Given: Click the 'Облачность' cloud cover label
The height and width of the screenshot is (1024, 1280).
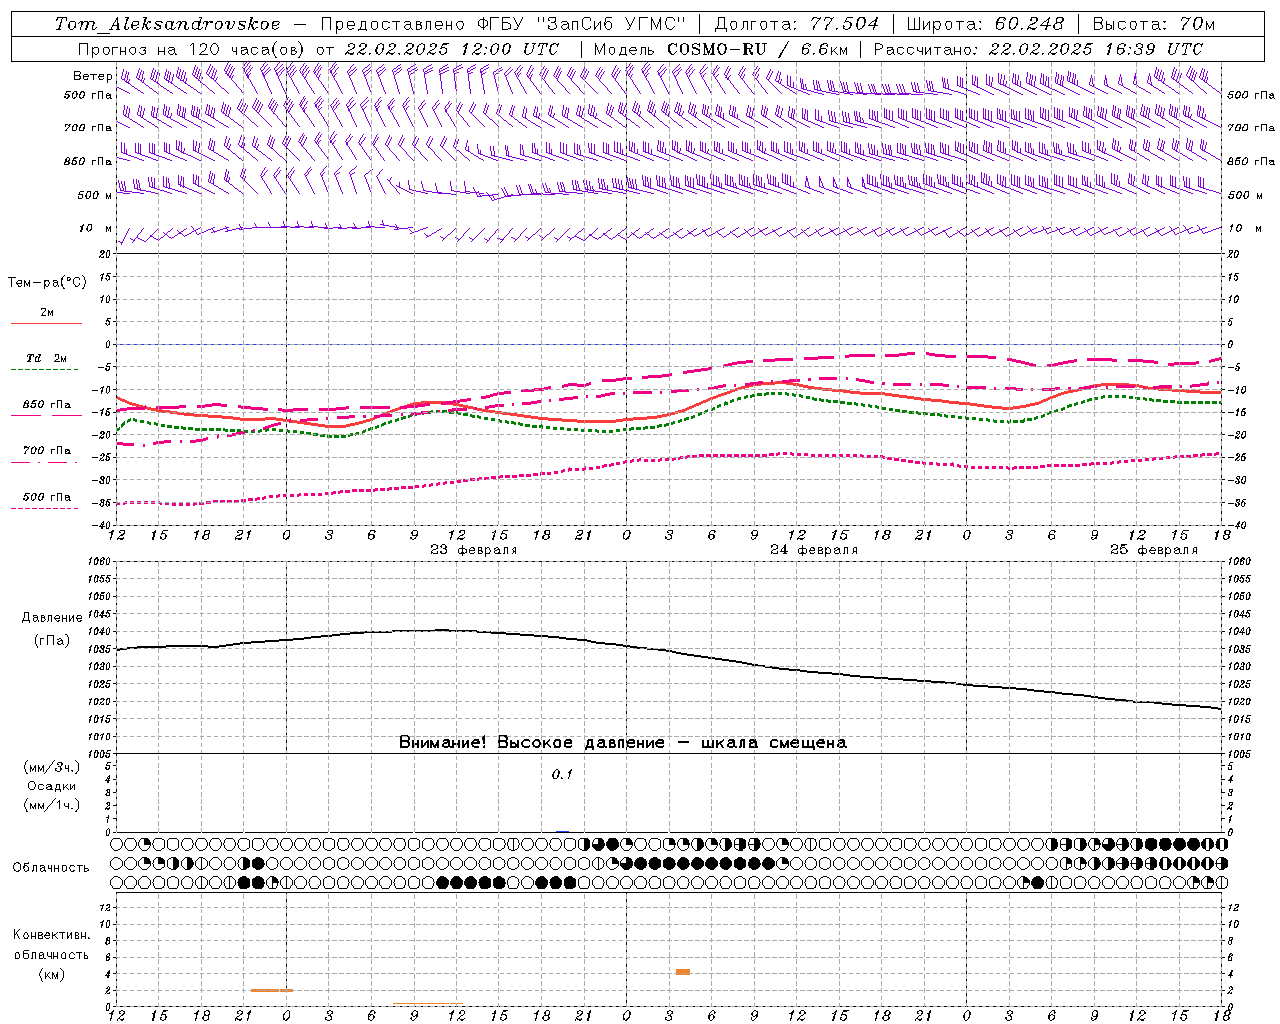Looking at the screenshot, I should 51,867.
